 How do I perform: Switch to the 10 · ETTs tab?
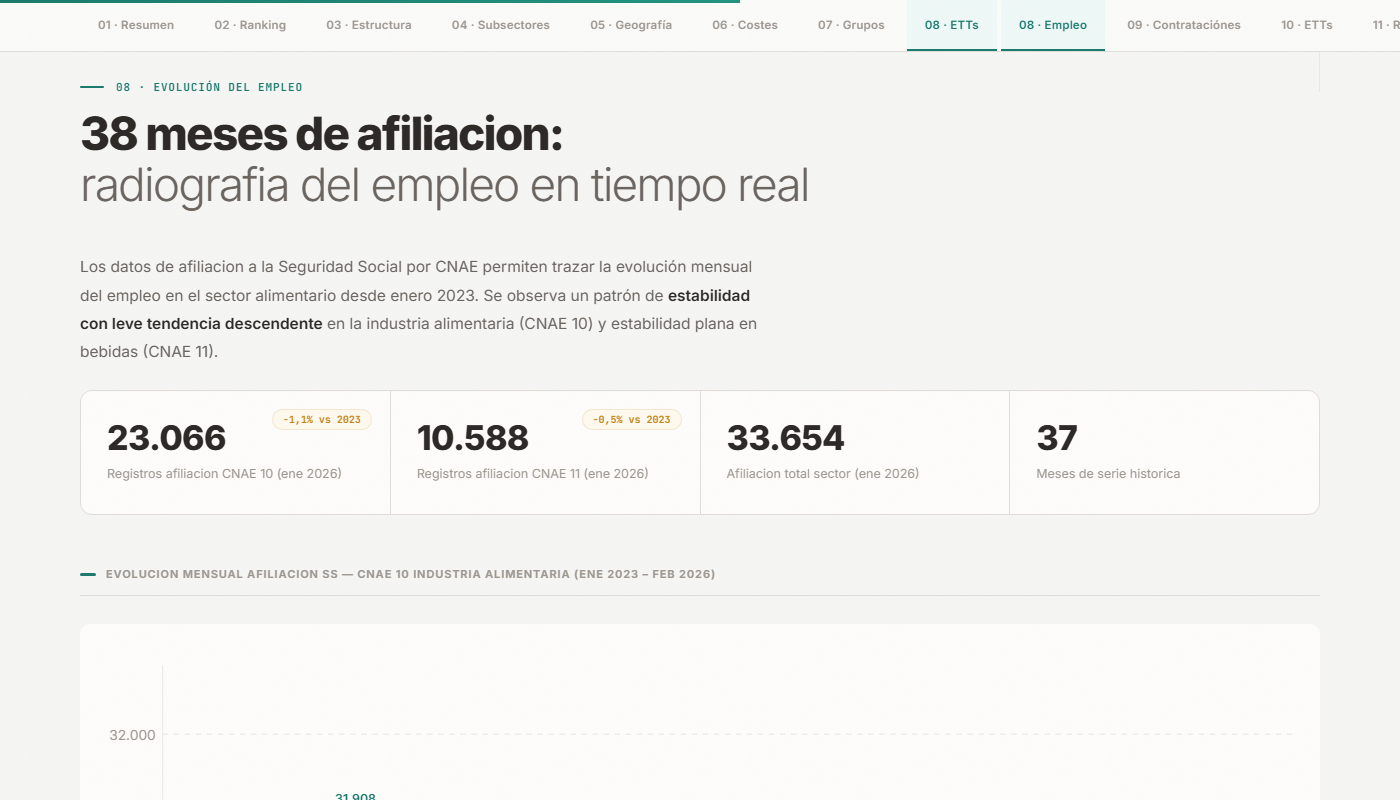pyautogui.click(x=1307, y=25)
